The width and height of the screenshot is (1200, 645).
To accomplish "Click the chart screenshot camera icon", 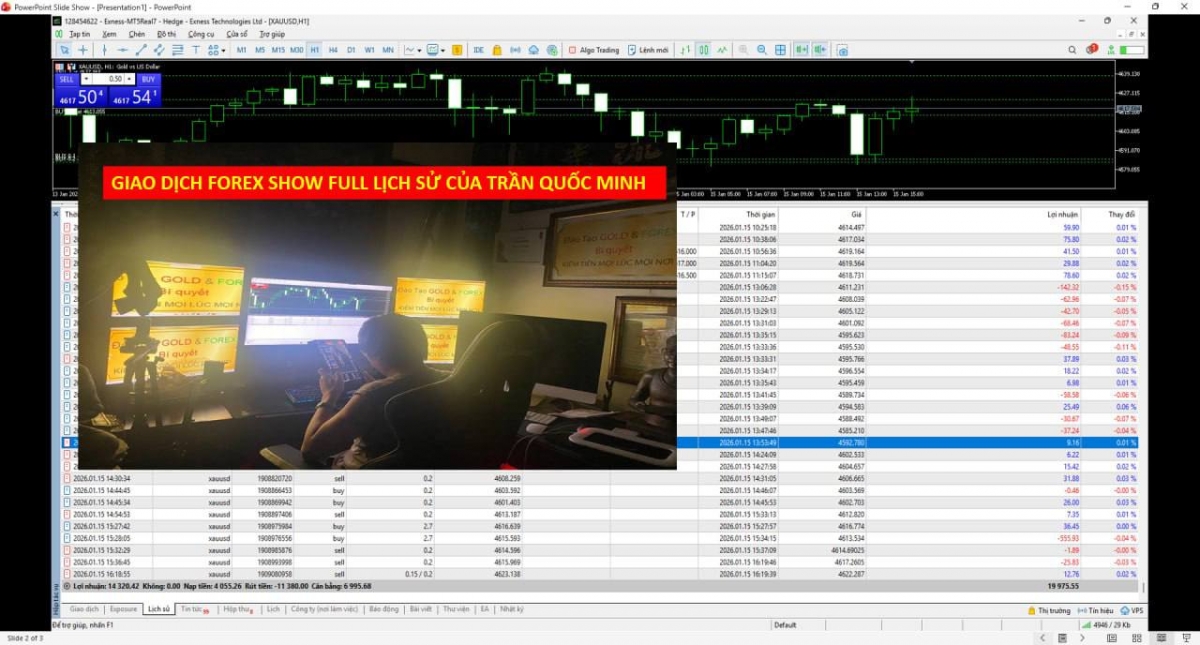I will tap(842, 50).
